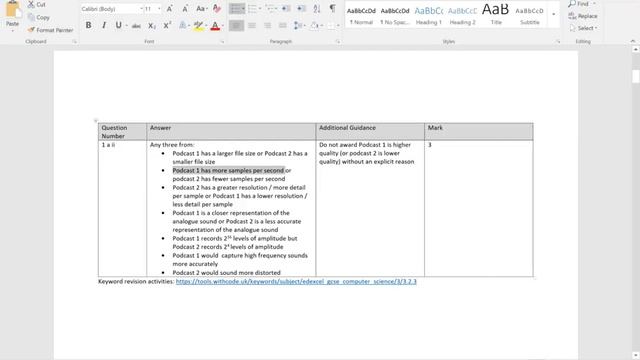Image resolution: width=640 pixels, height=360 pixels.
Task: Click the vertical scrollbar thumb
Action: pos(636,76)
